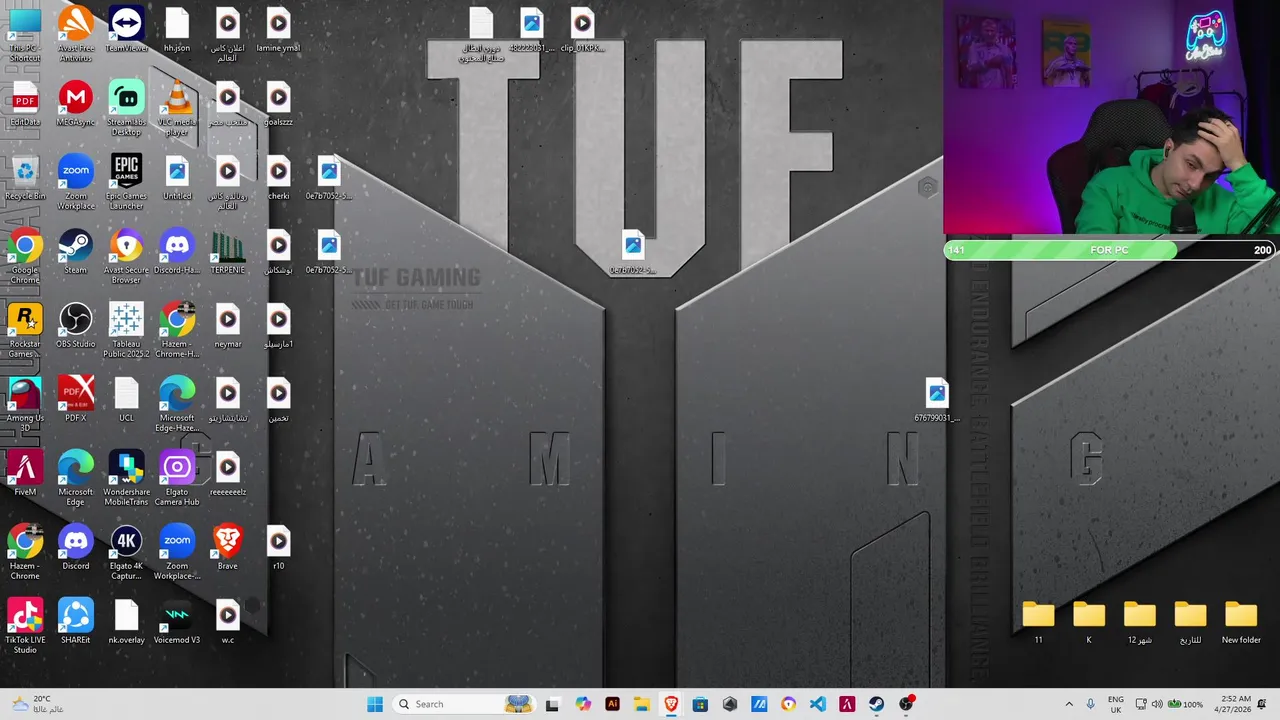Screen dimensions: 1280x720
Task: Select the Rockstar Games Launcher icon
Action: pos(25,330)
